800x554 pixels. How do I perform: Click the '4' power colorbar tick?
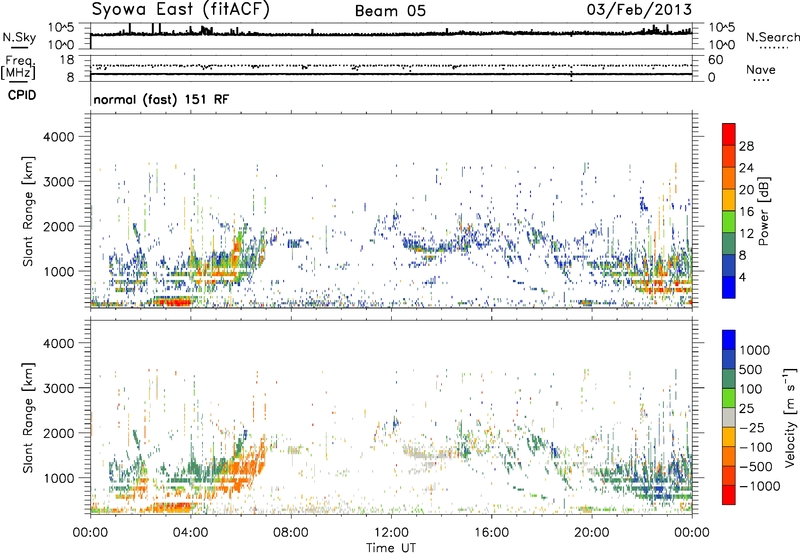[x=742, y=277]
